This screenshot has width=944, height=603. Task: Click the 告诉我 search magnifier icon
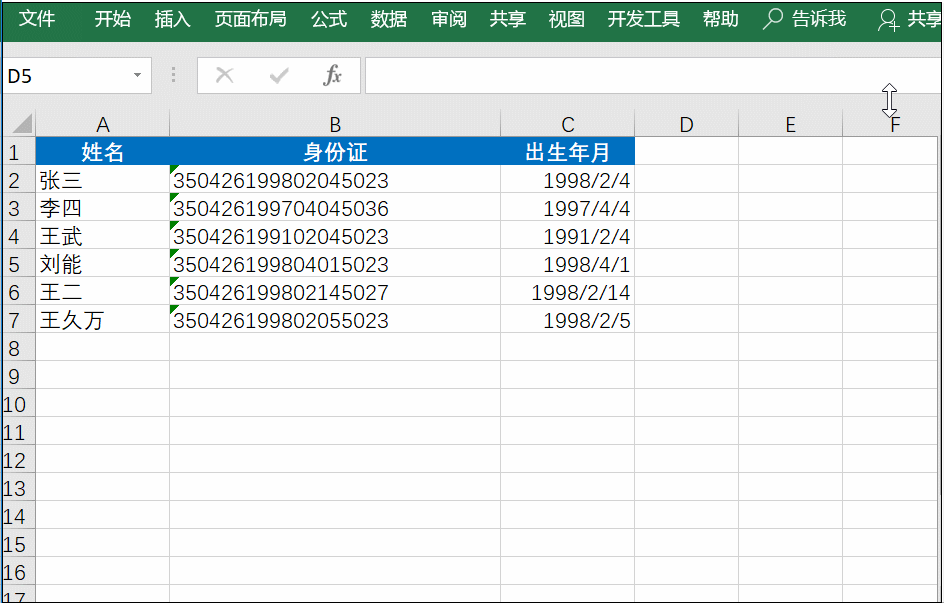tap(772, 19)
